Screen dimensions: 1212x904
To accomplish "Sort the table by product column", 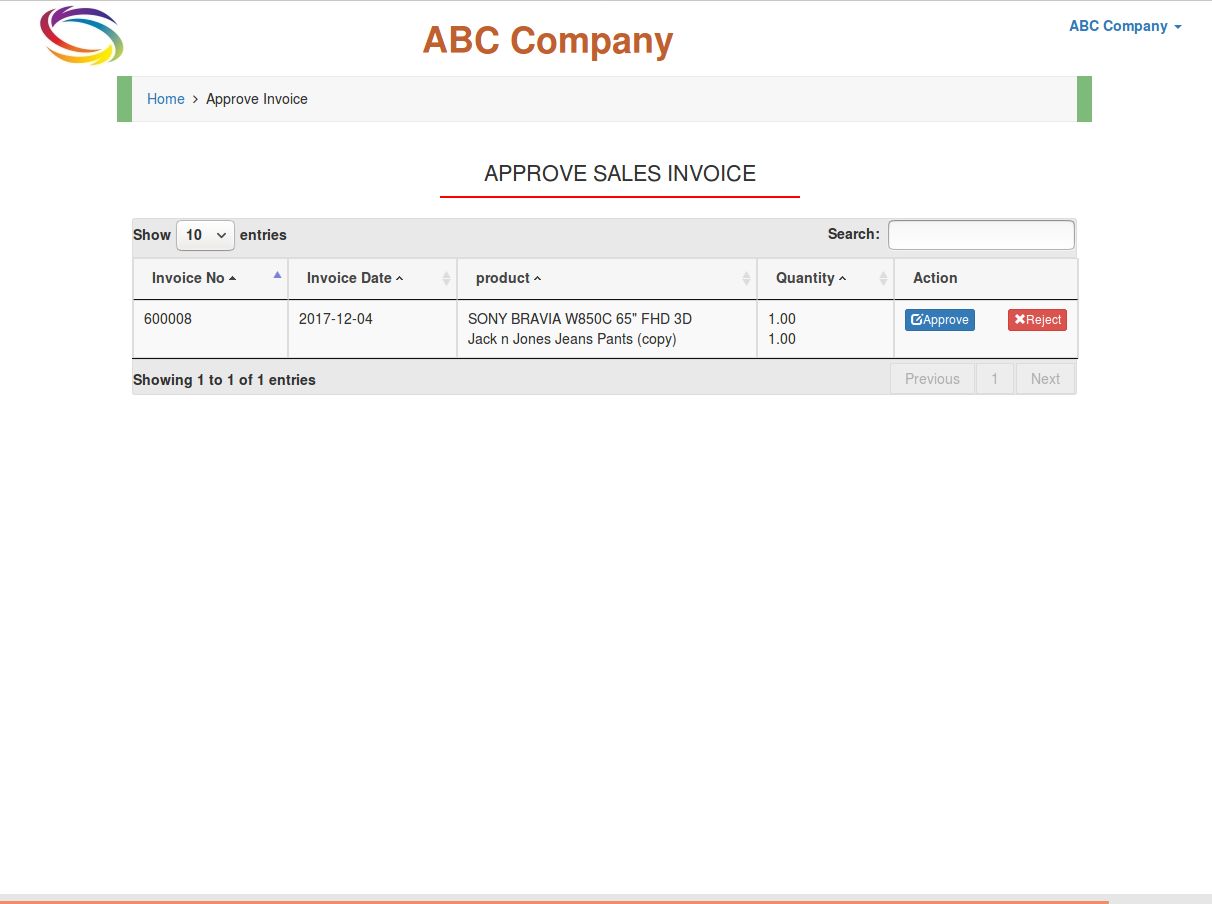I will point(606,278).
